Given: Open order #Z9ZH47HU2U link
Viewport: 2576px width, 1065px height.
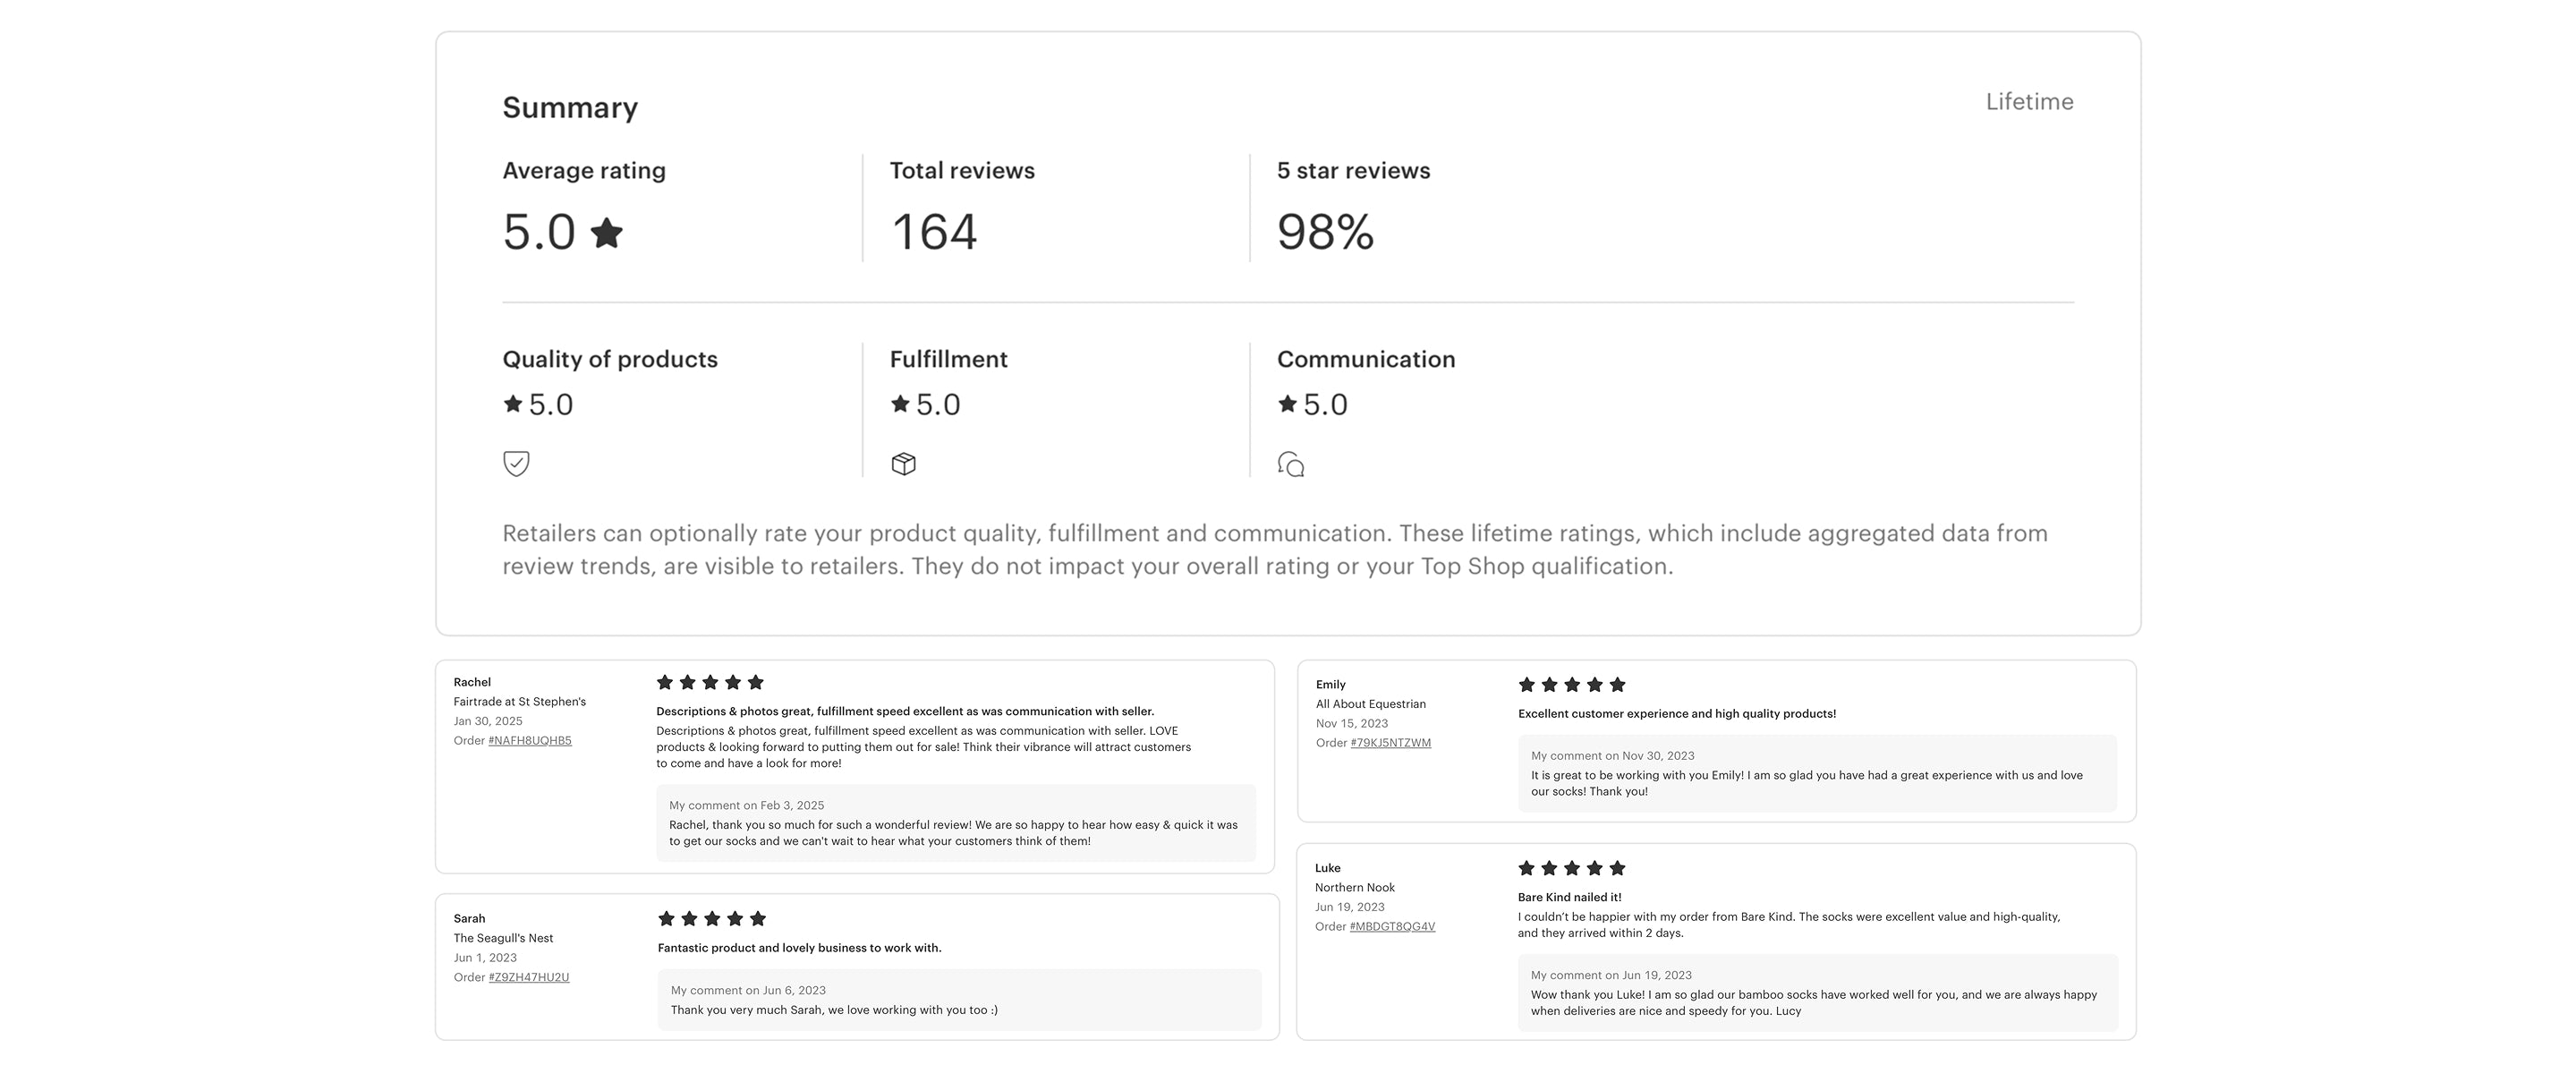Looking at the screenshot, I should [529, 978].
